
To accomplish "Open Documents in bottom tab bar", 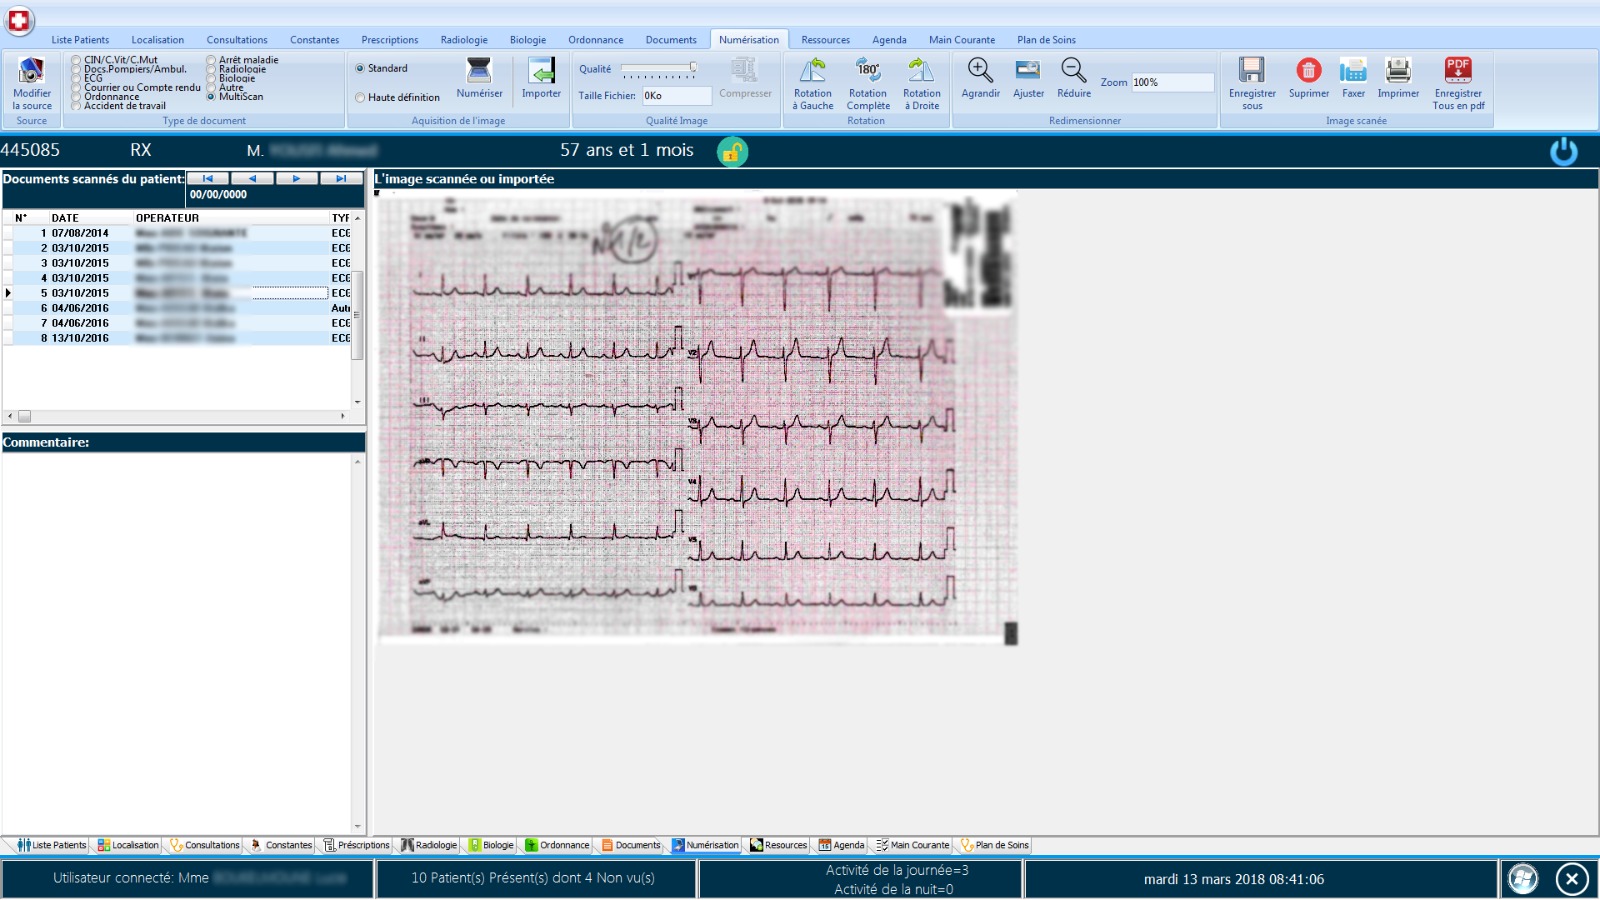I will tap(631, 846).
